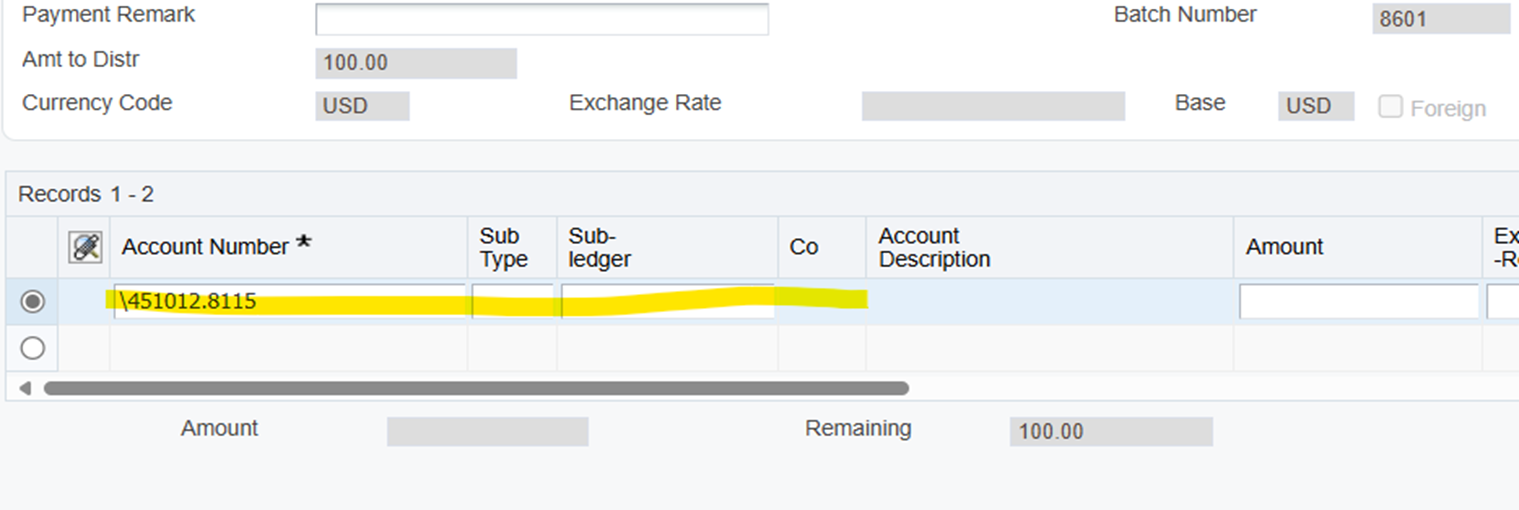Click the horizontal scrollbar thumb

(x=476, y=388)
